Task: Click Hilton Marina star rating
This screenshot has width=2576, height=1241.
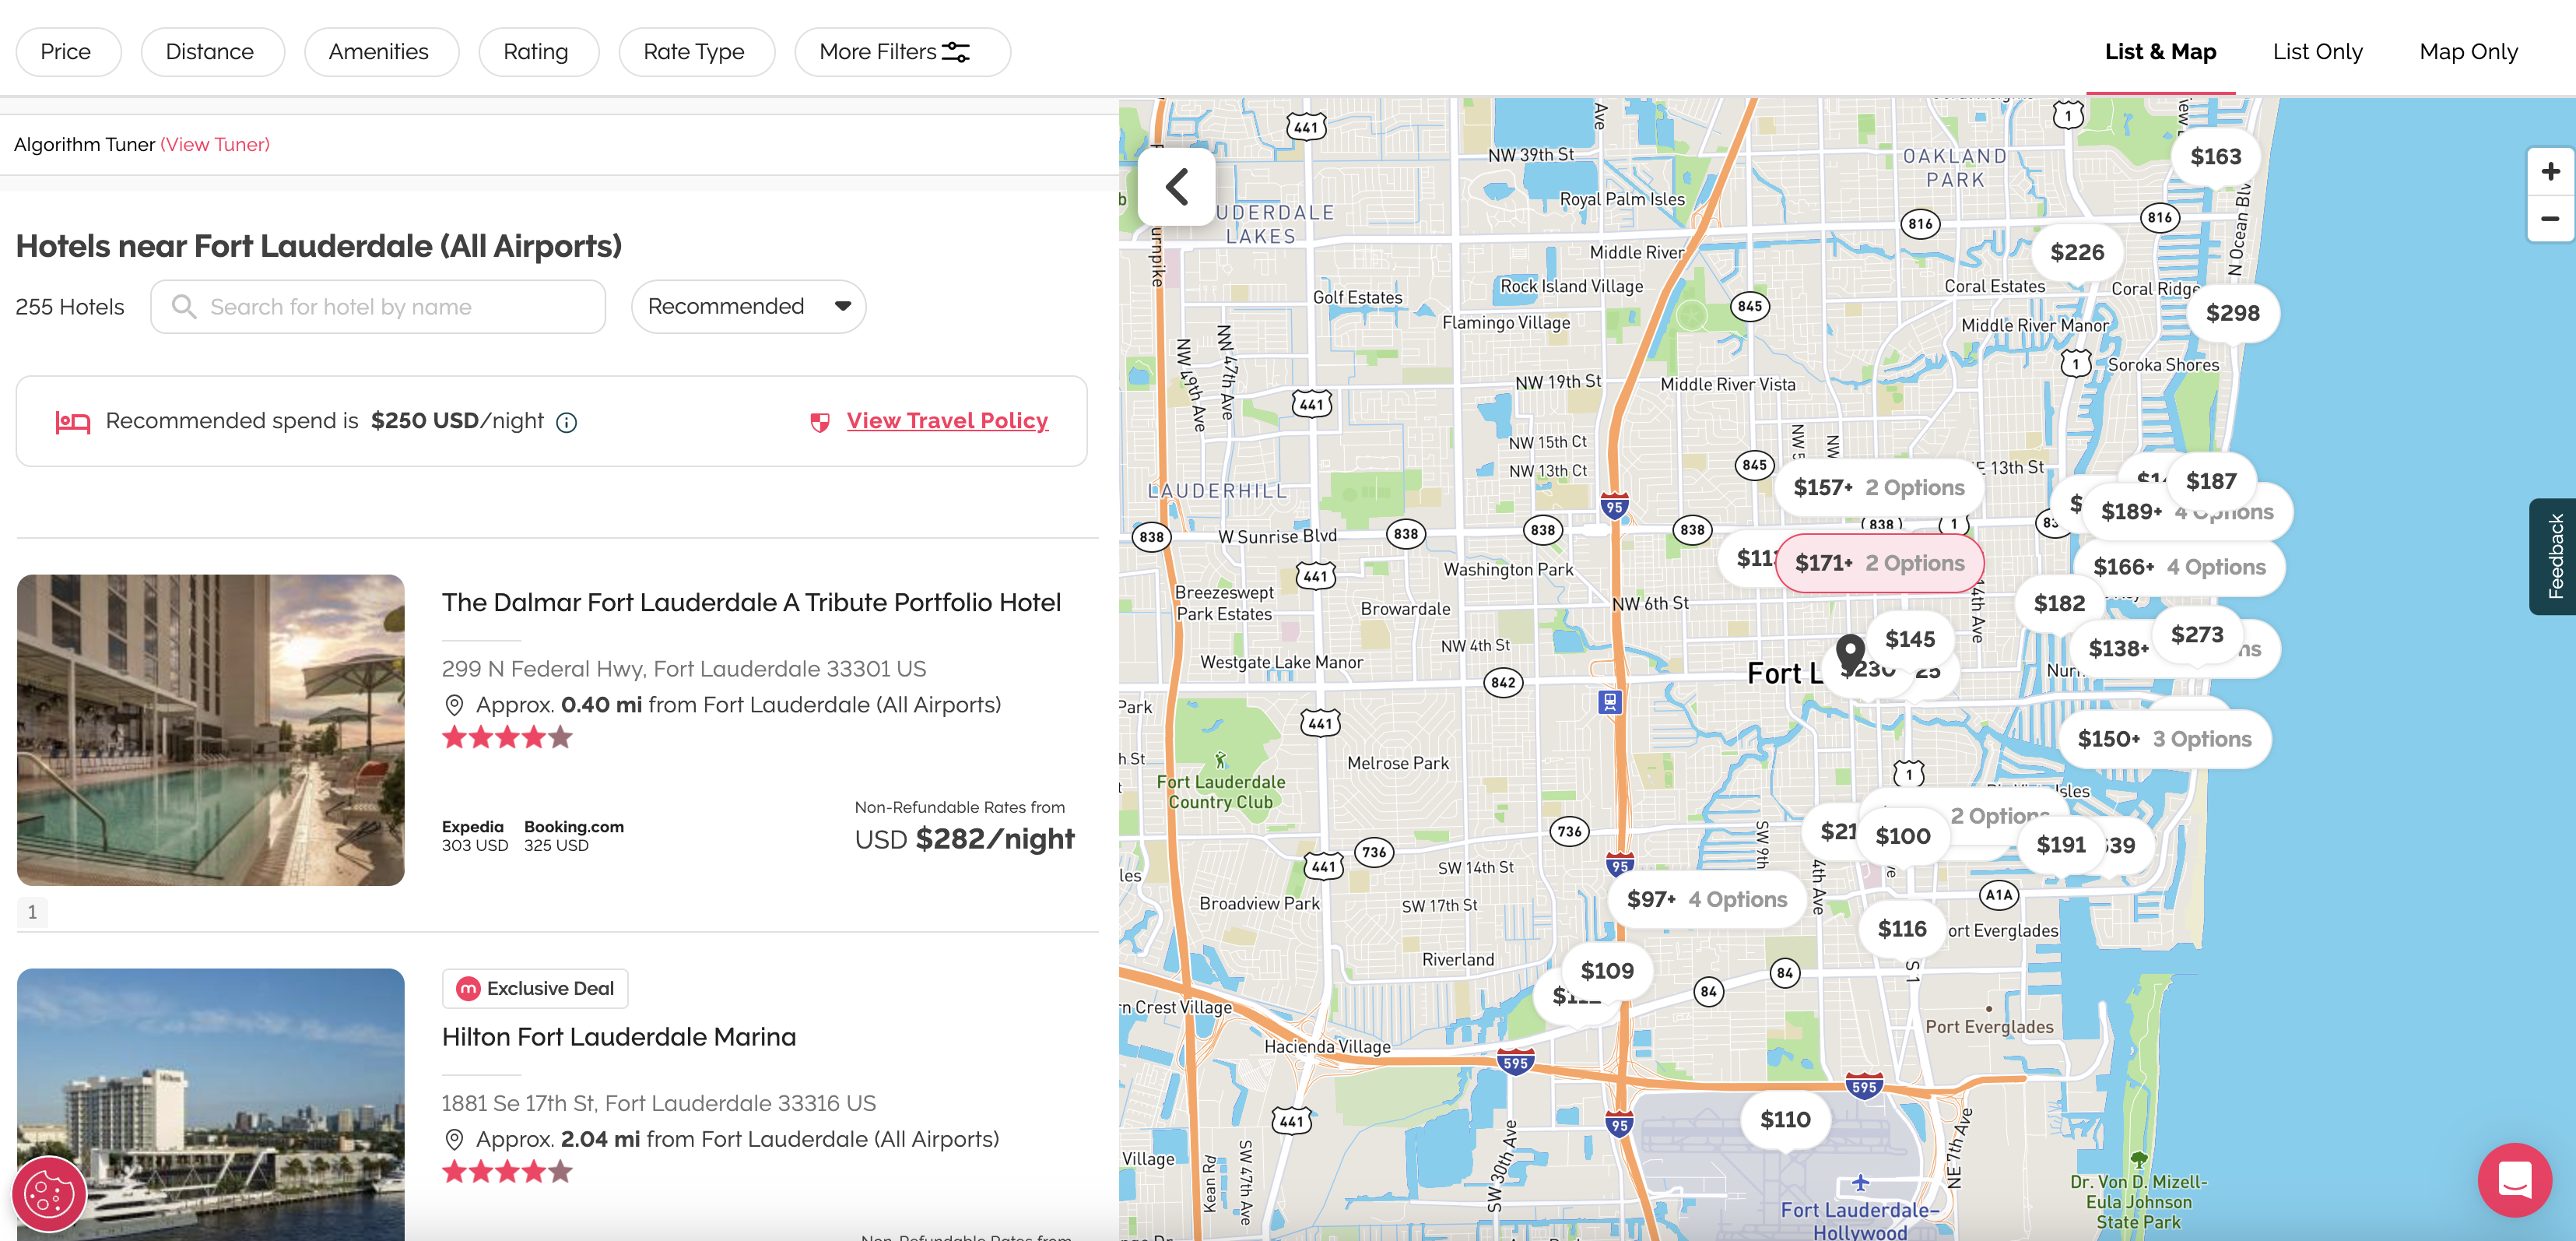Action: click(507, 1172)
